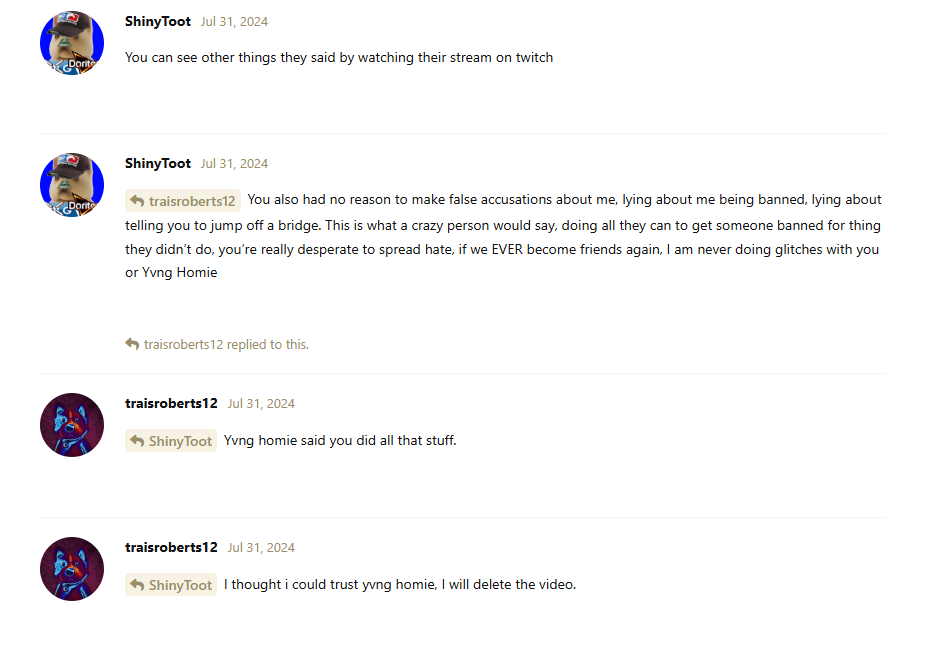Open the ShinyToot username above the false accusations comment
This screenshot has width=929, height=658.
pos(158,163)
